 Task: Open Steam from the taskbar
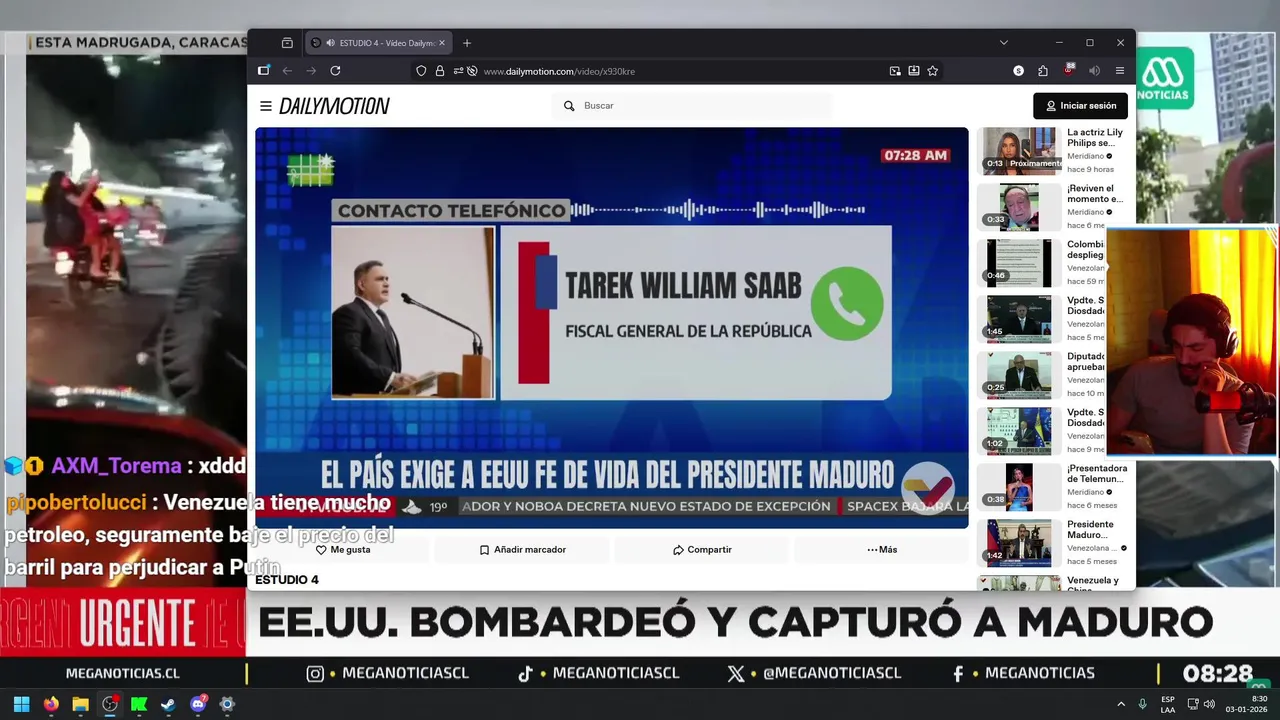coord(168,704)
